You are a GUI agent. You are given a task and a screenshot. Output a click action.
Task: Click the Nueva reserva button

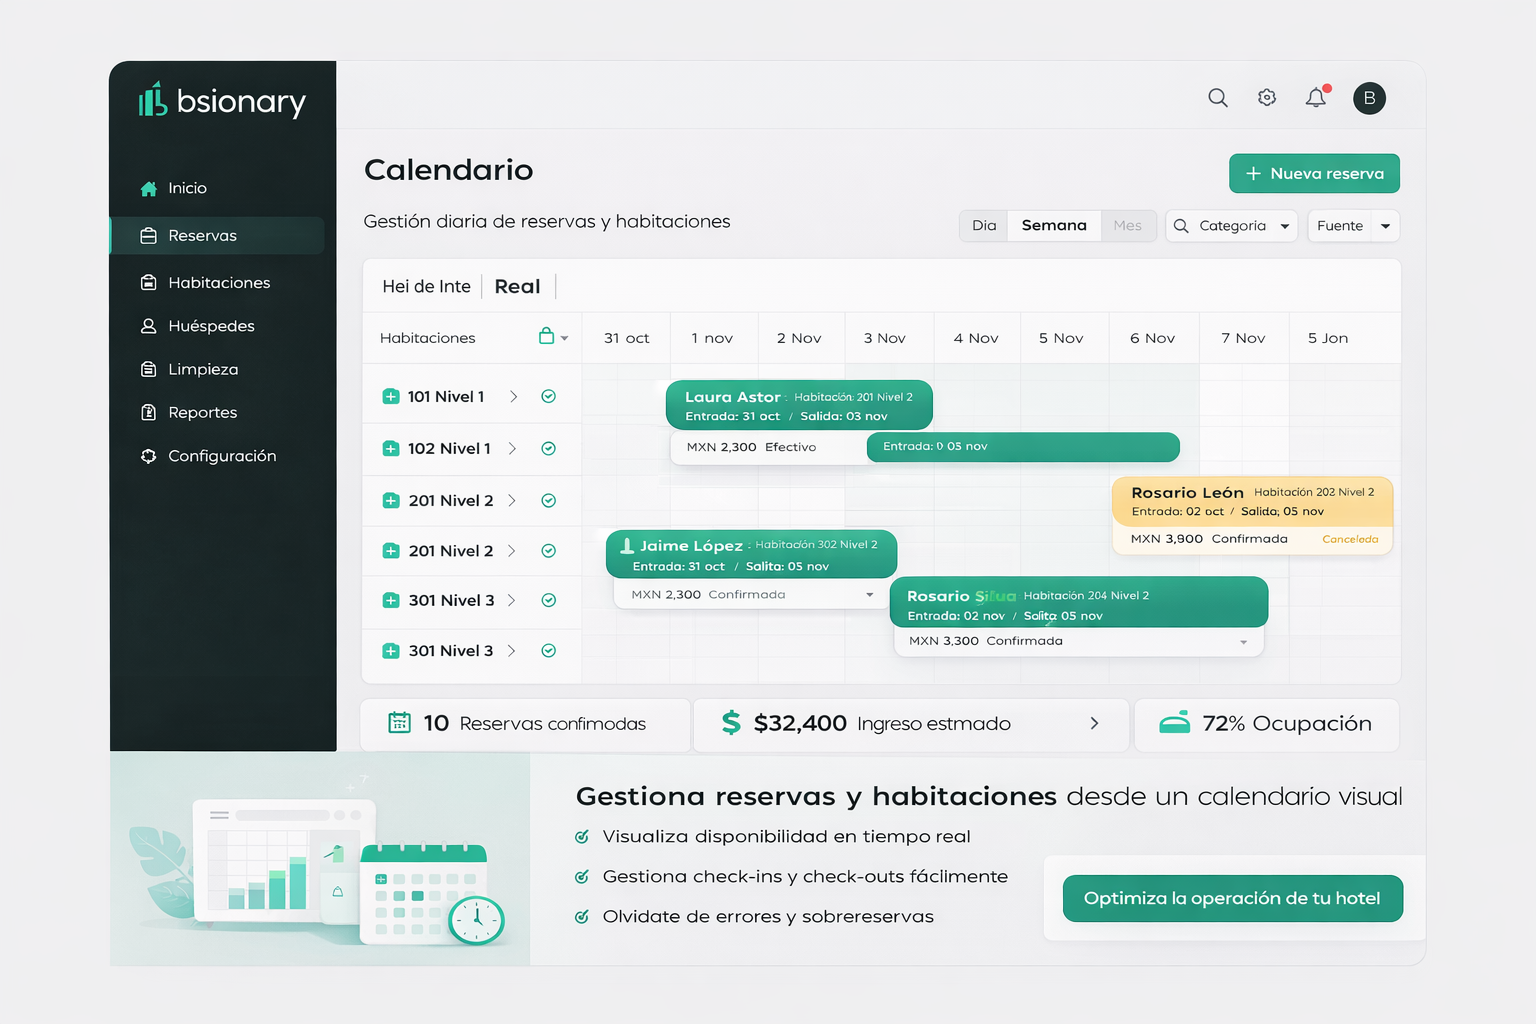[1314, 174]
